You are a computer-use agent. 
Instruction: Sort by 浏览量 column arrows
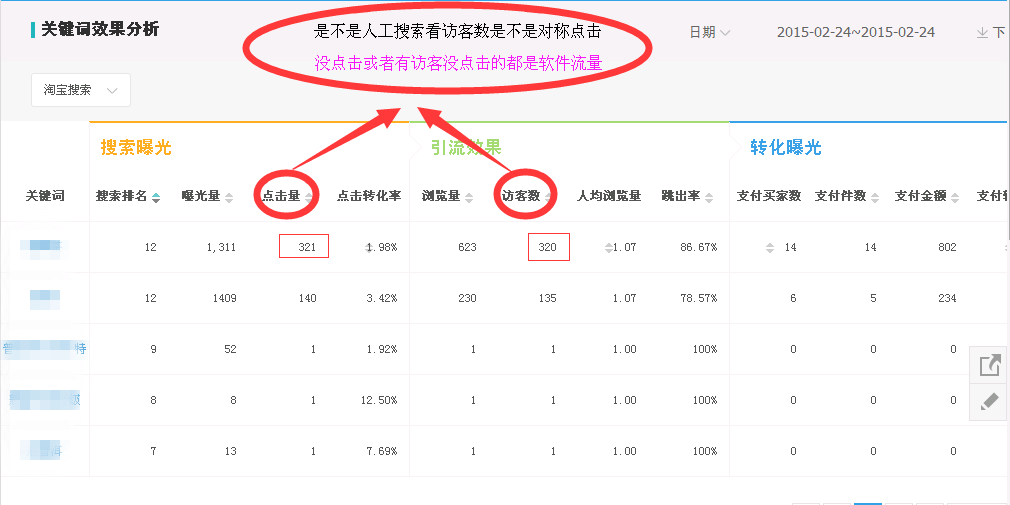(x=469, y=197)
